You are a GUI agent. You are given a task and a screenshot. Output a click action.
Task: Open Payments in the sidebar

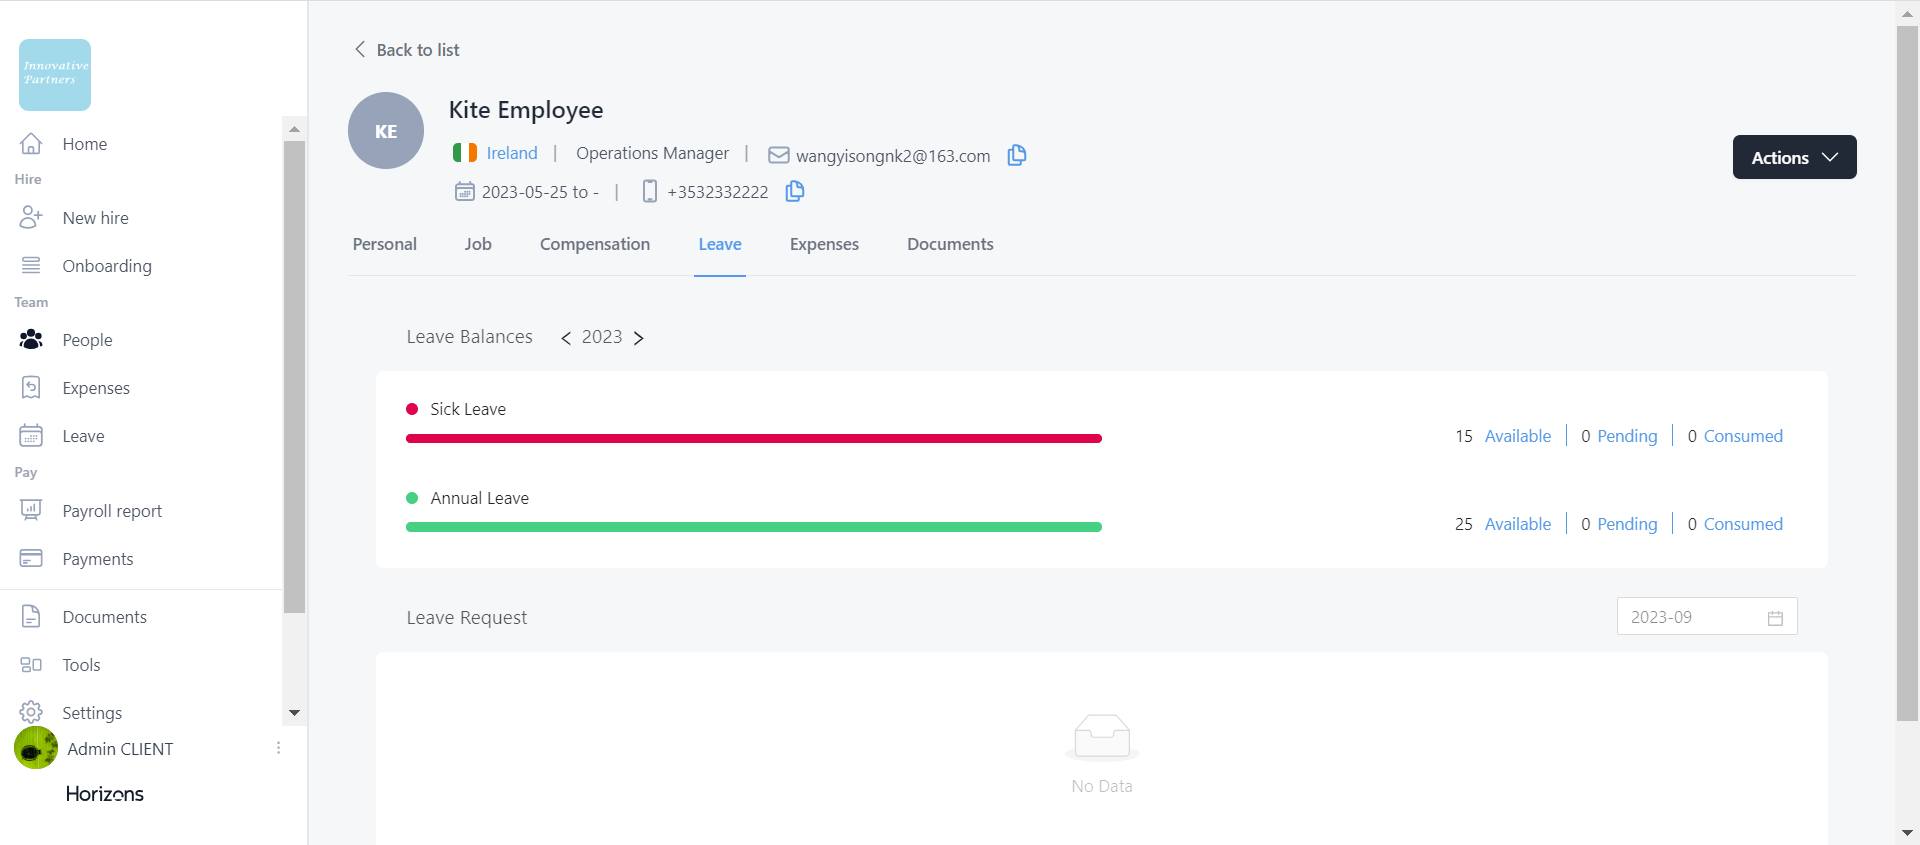coord(97,559)
